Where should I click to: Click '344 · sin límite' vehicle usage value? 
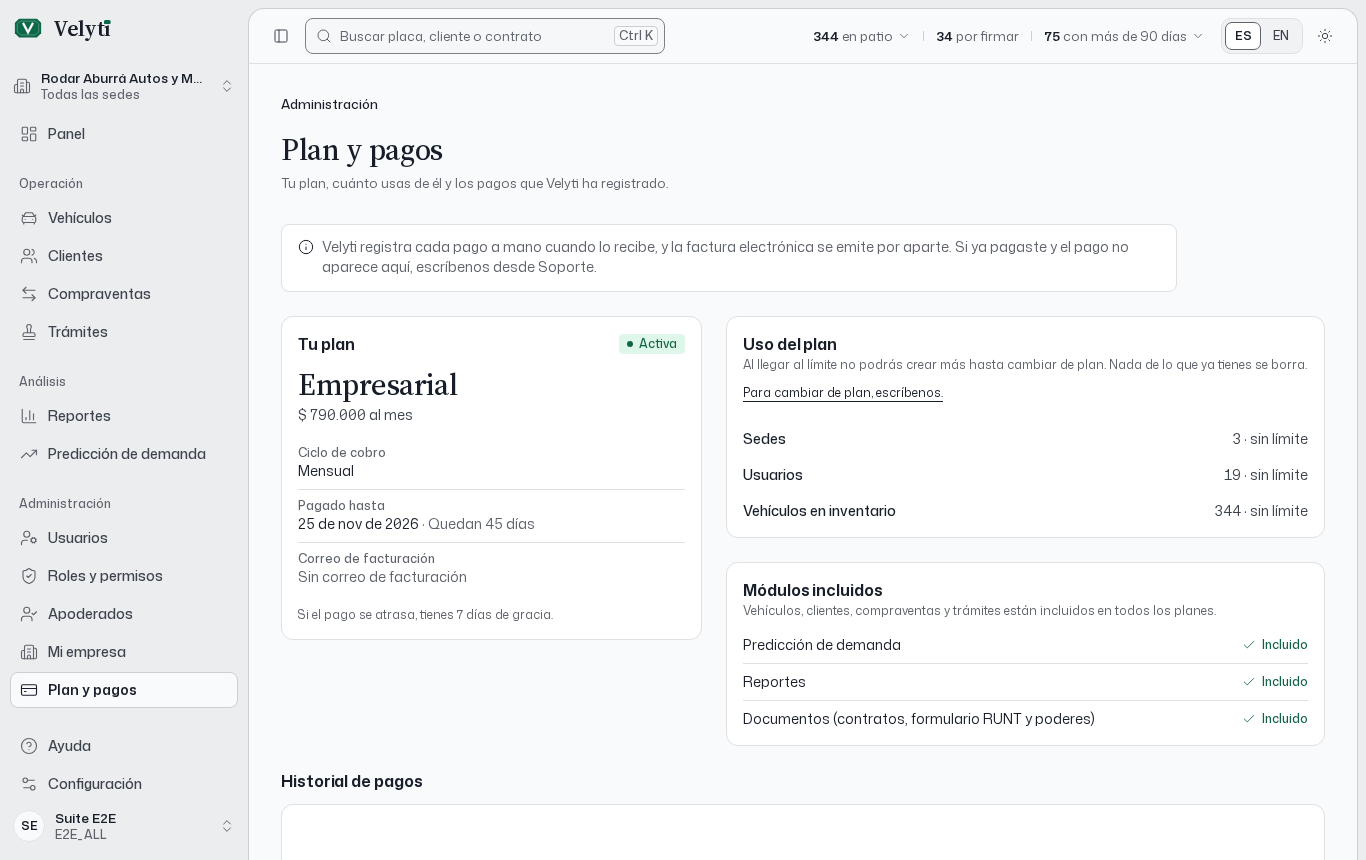tap(1261, 511)
